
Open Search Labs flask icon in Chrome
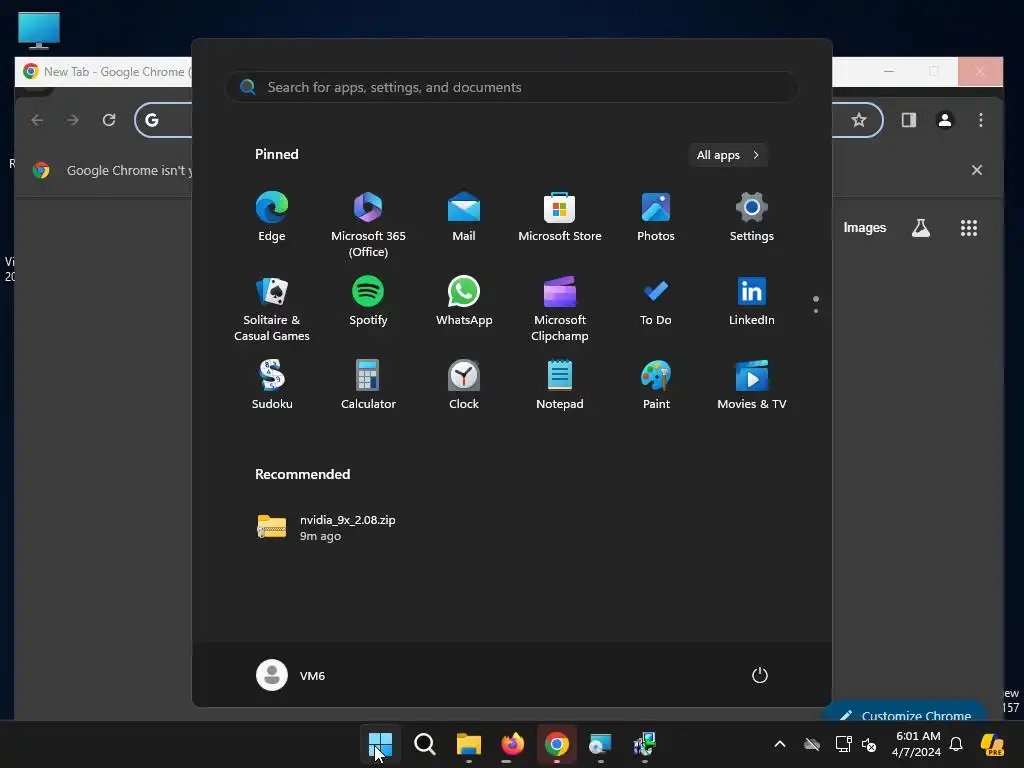pos(921,228)
